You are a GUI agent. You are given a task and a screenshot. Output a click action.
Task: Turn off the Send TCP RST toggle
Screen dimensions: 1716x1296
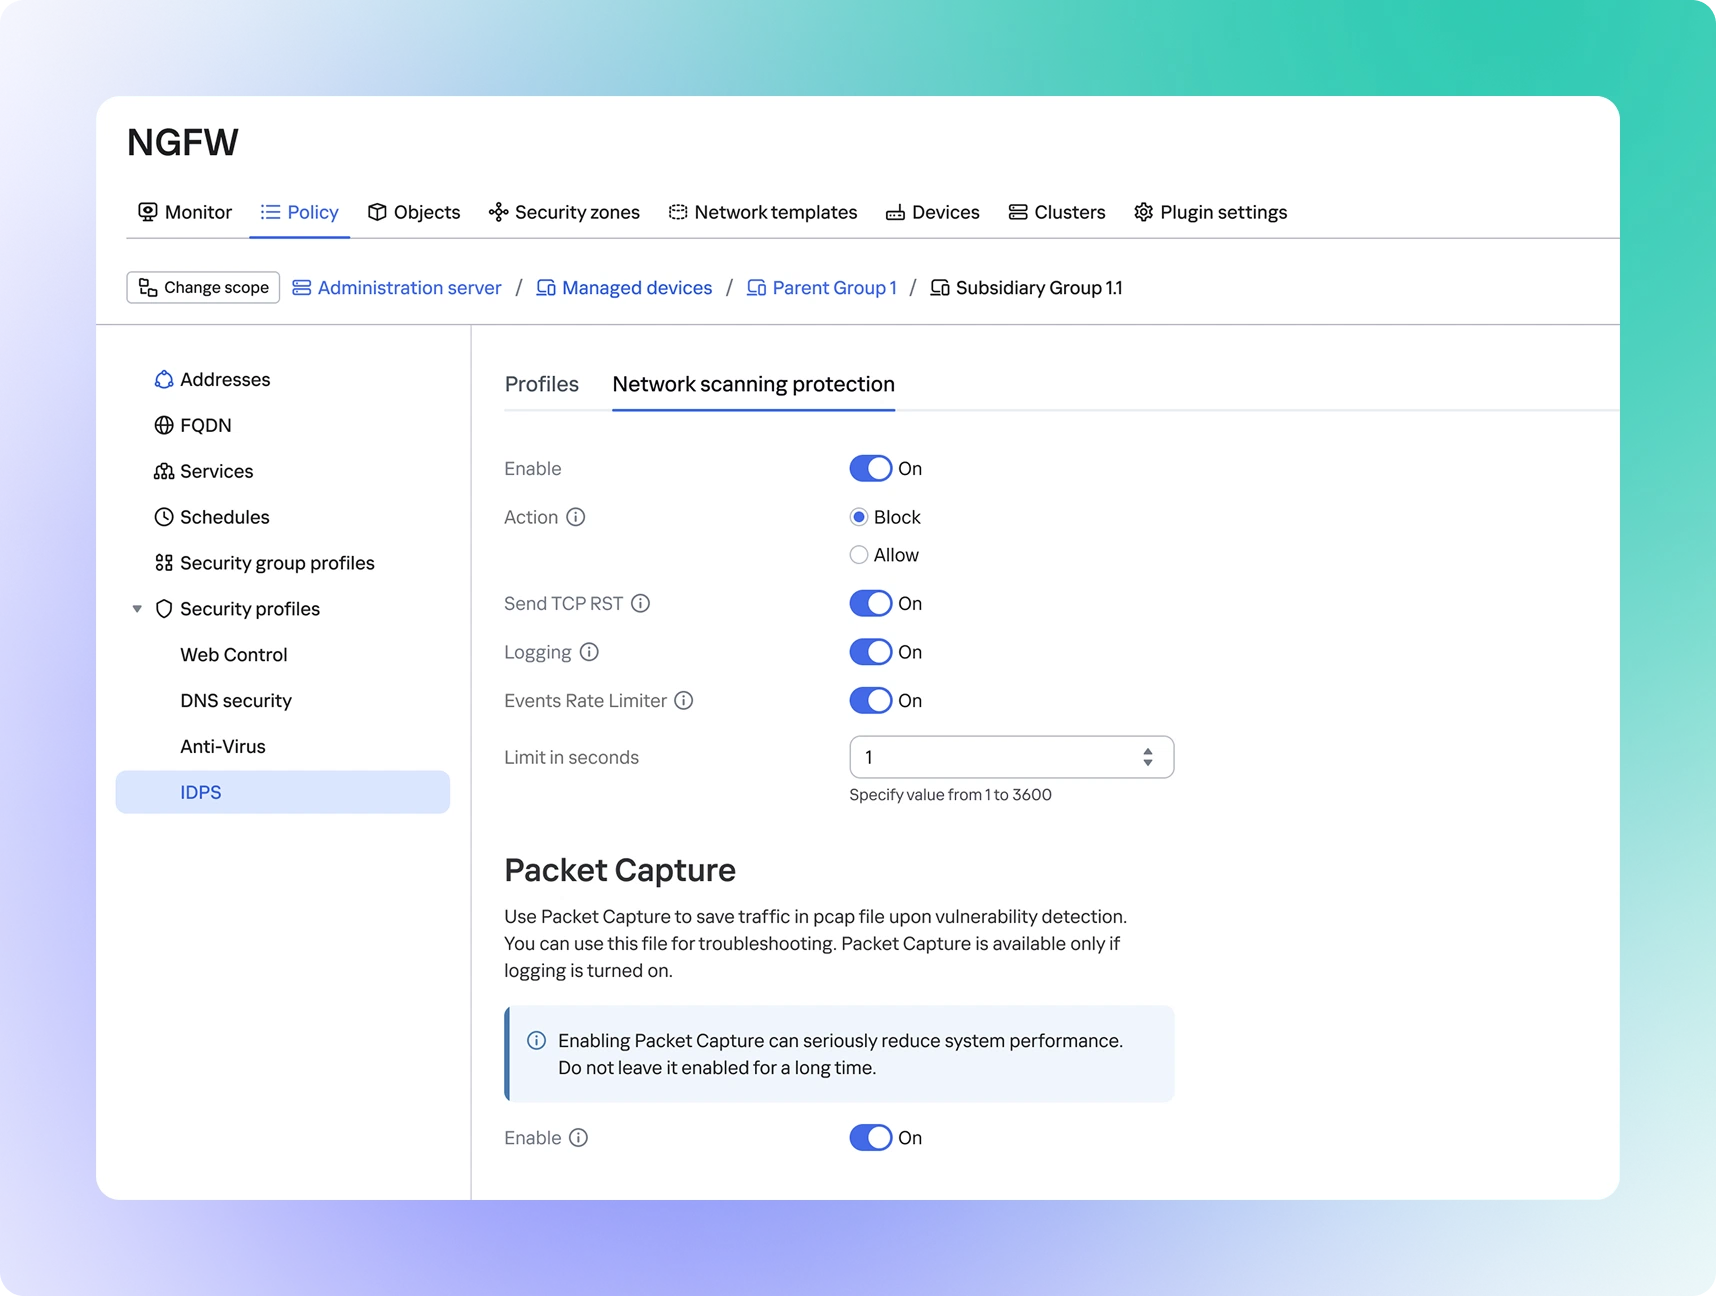point(870,603)
